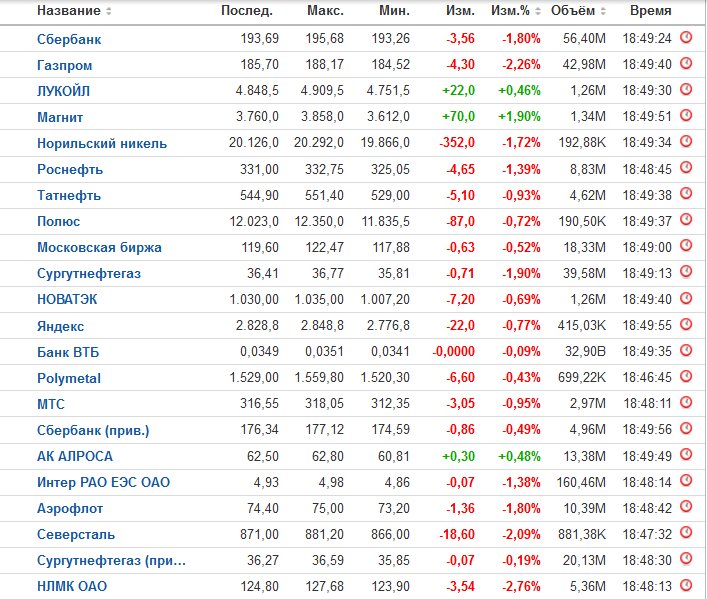
Task: Click the clock icon in the Полюс row
Action: pyautogui.click(x=686, y=220)
